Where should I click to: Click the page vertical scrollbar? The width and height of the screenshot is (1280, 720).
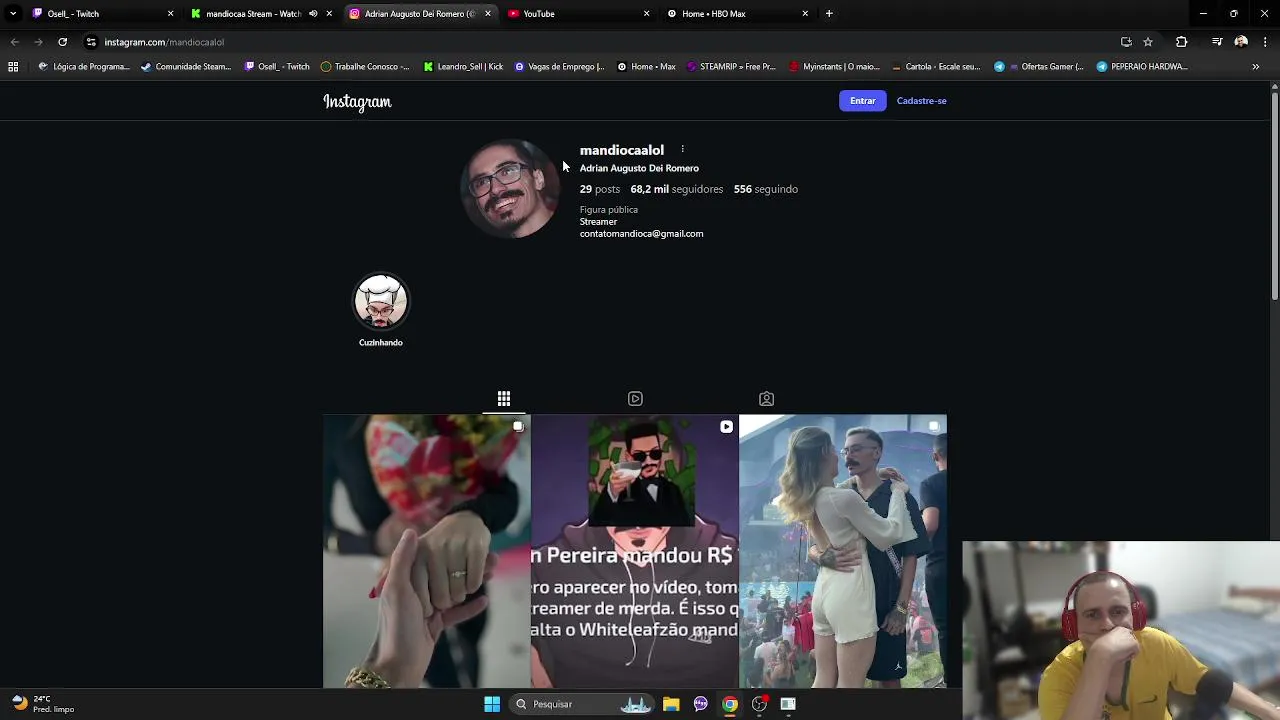[x=1274, y=196]
